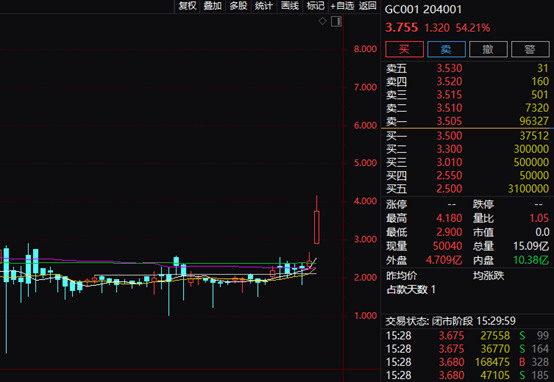Open the 统计 statistics tool
The height and width of the screenshot is (382, 554).
[x=264, y=6]
